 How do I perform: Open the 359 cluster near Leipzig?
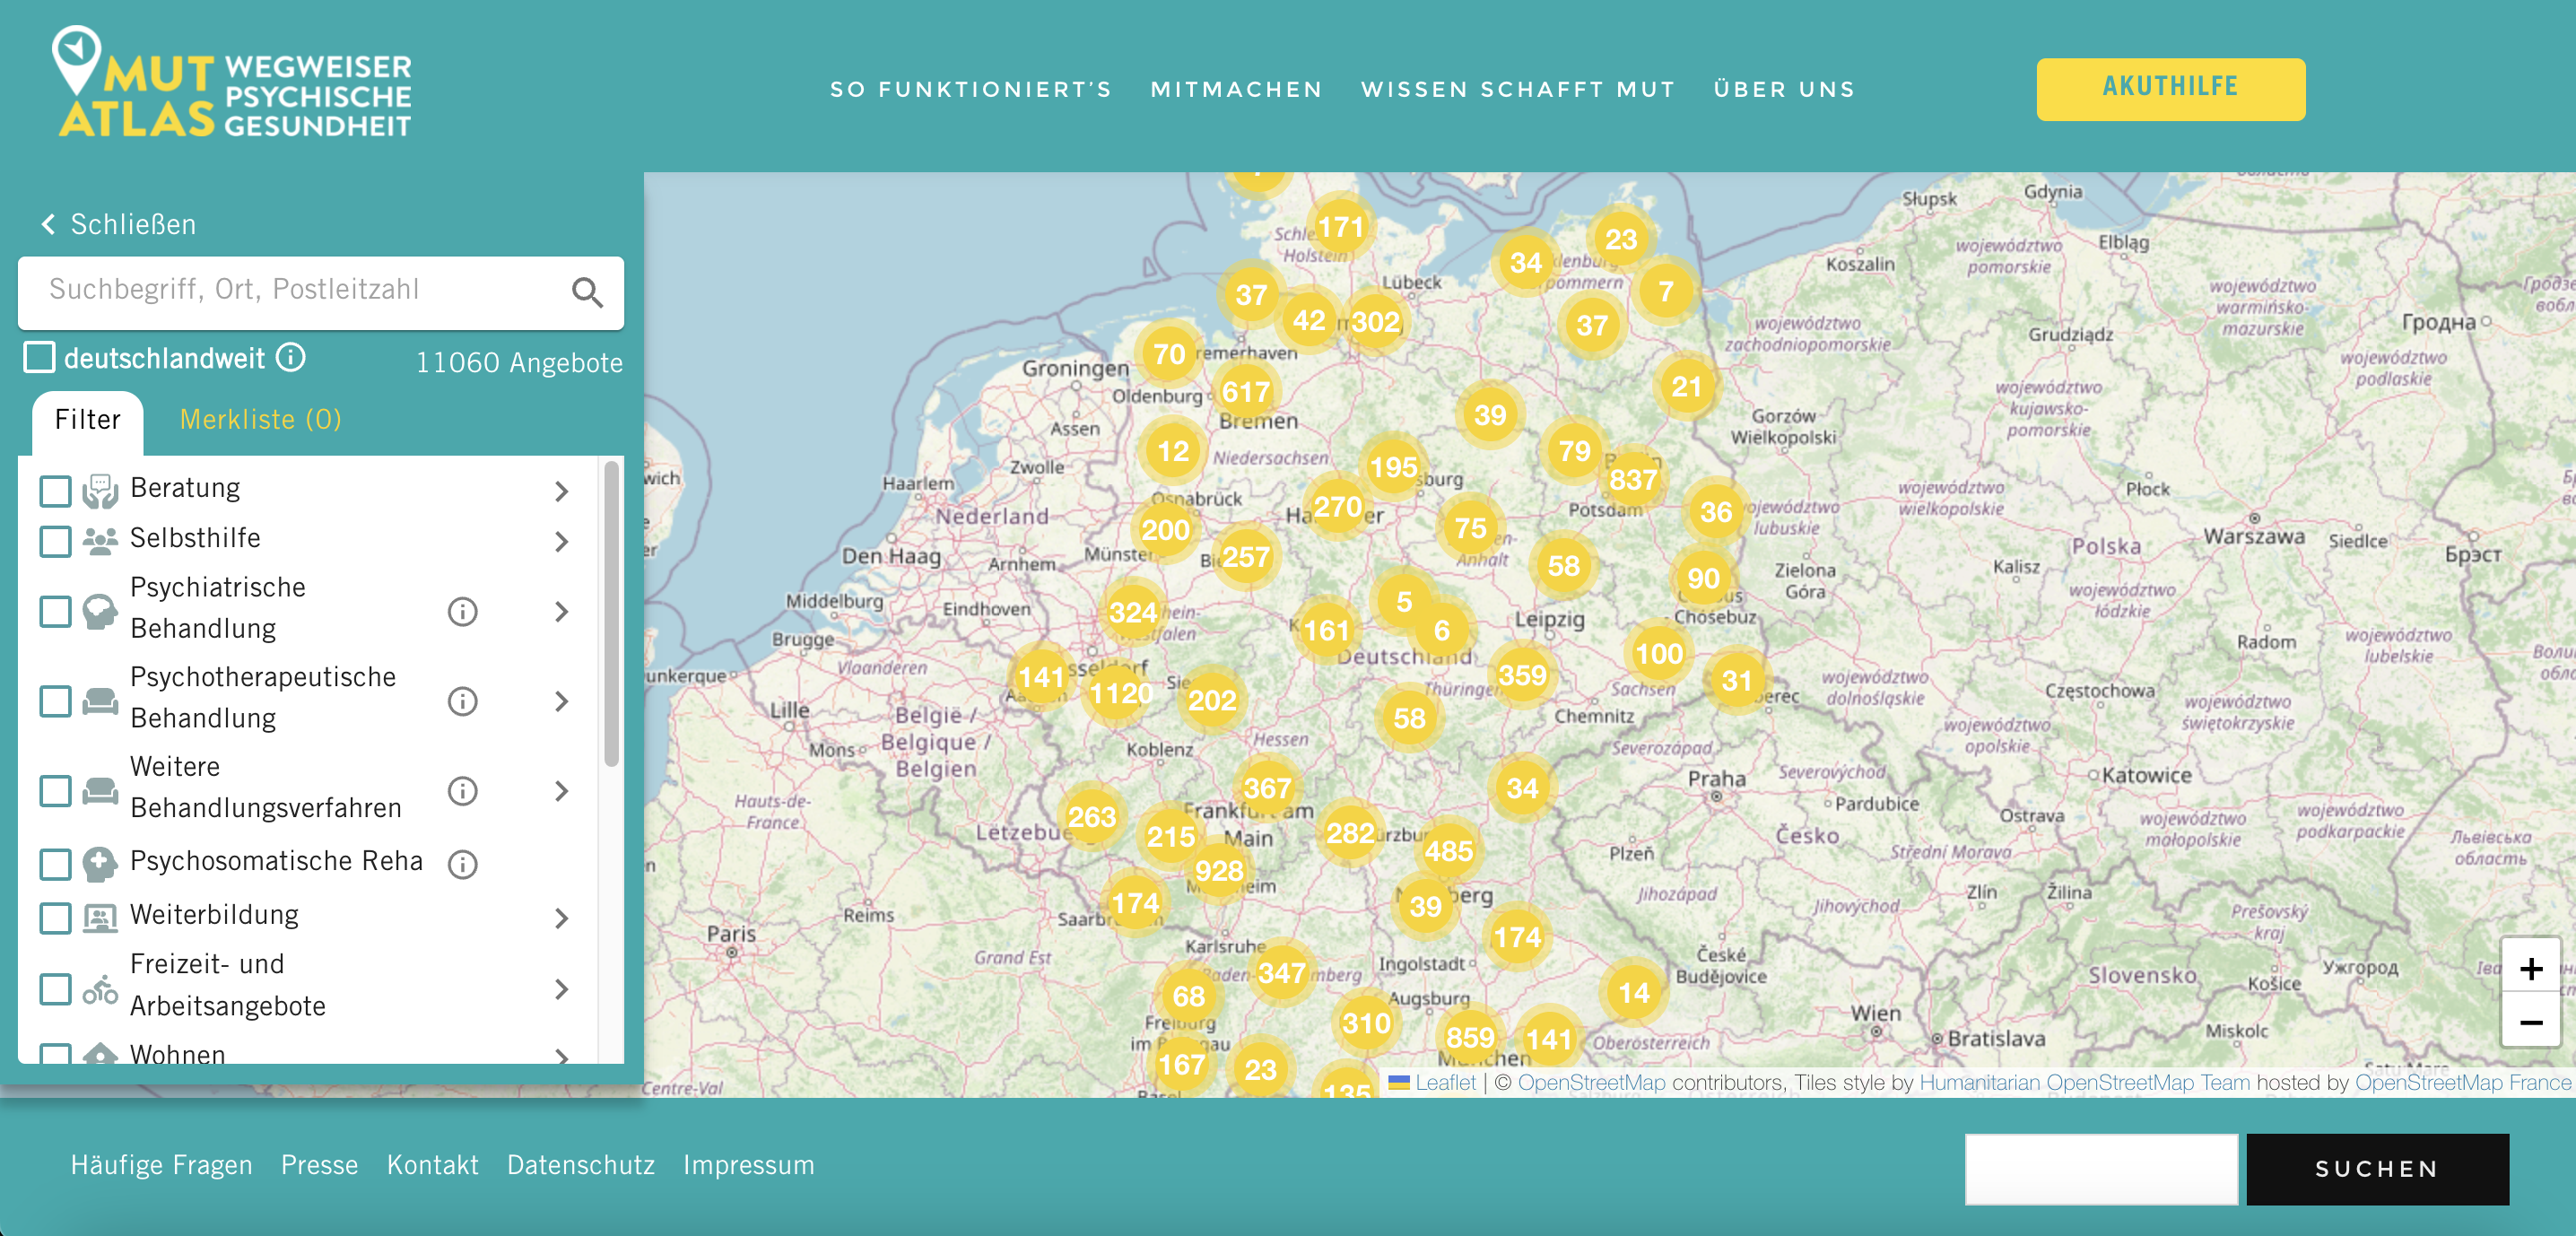coord(1522,675)
